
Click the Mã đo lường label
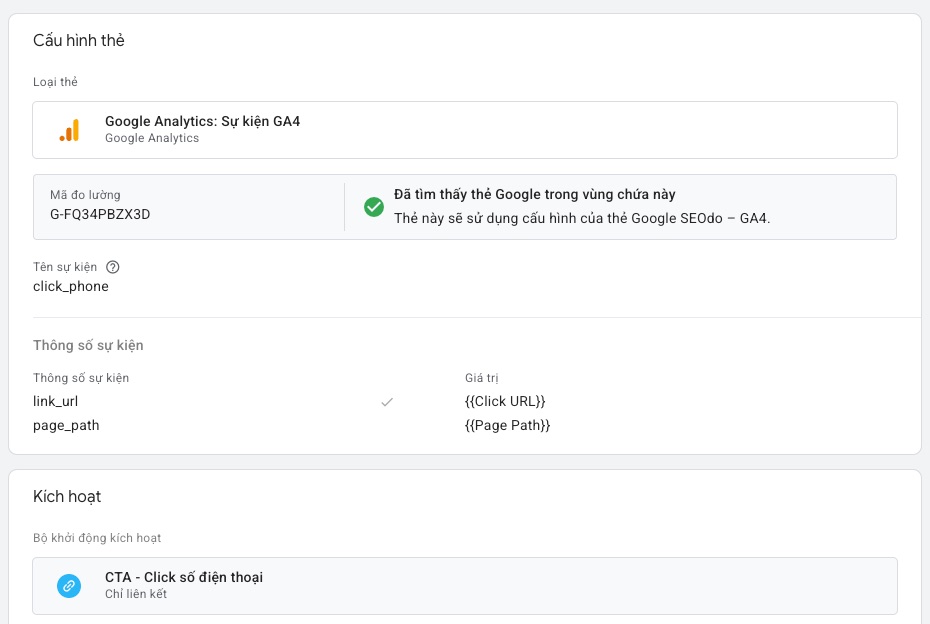click(x=85, y=195)
